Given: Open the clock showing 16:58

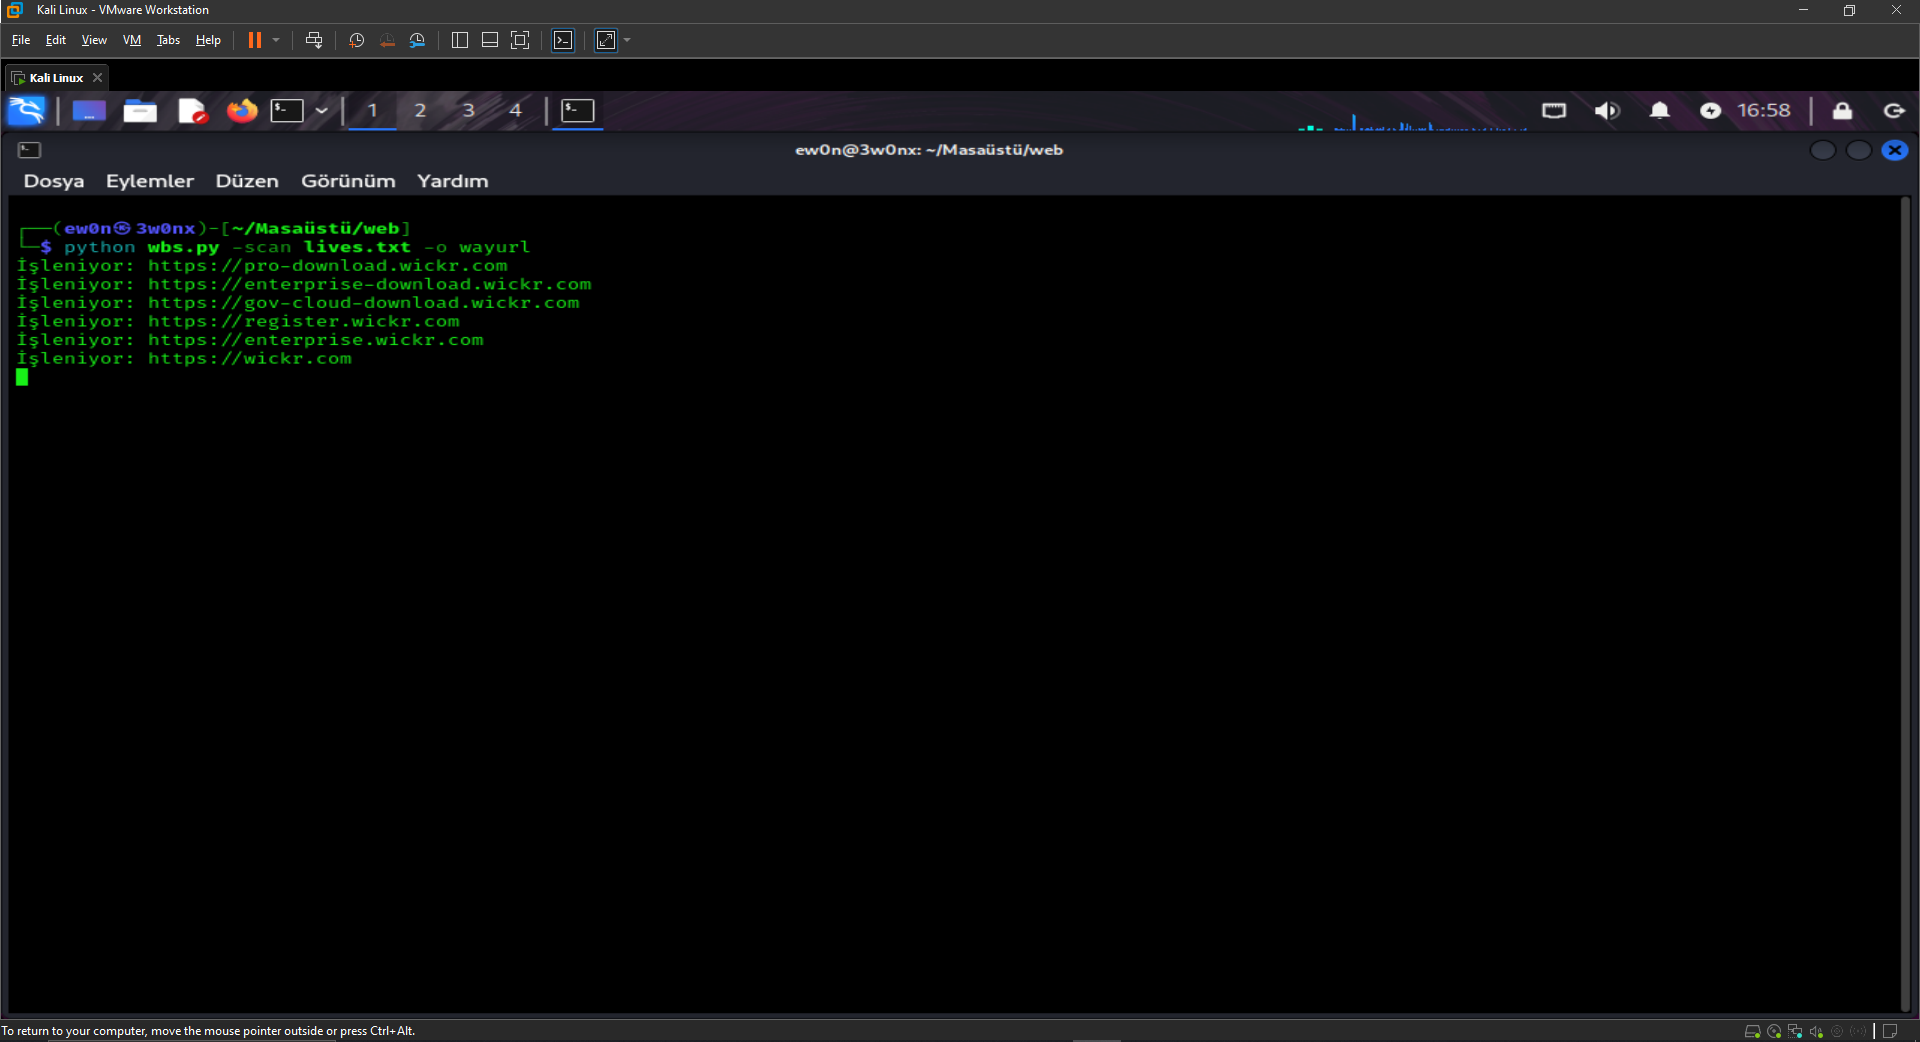Looking at the screenshot, I should click(1764, 110).
